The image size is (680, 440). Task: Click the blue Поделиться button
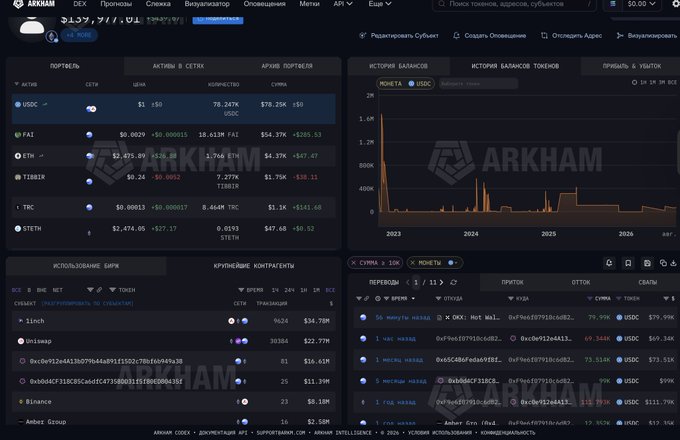218,19
